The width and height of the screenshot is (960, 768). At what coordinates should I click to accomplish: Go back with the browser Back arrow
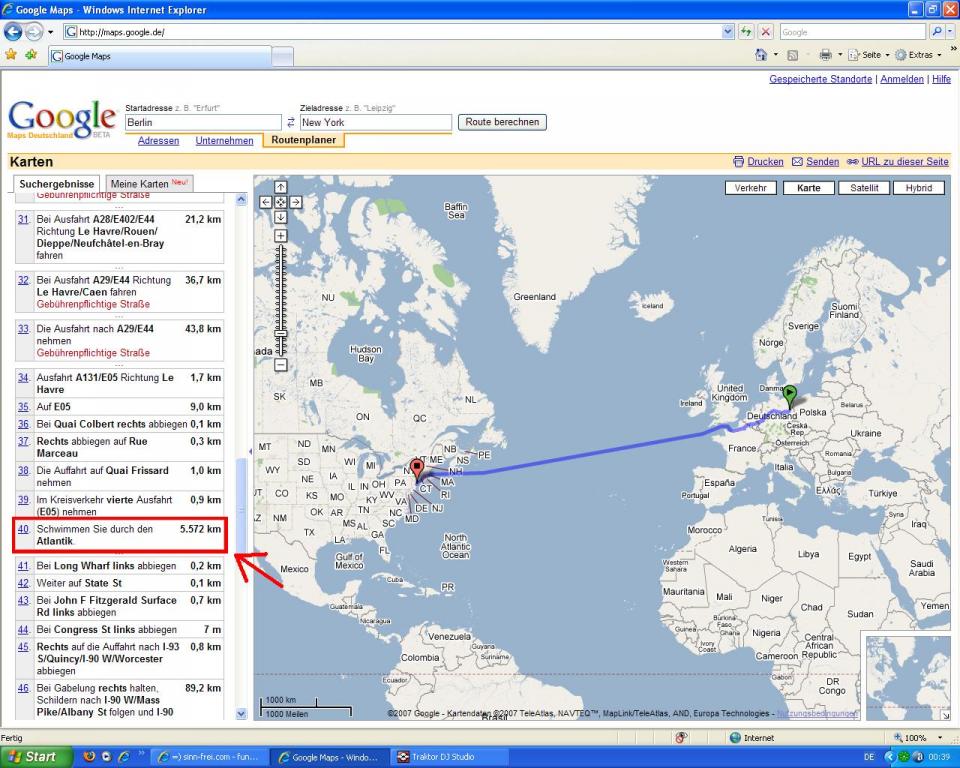pyautogui.click(x=13, y=32)
